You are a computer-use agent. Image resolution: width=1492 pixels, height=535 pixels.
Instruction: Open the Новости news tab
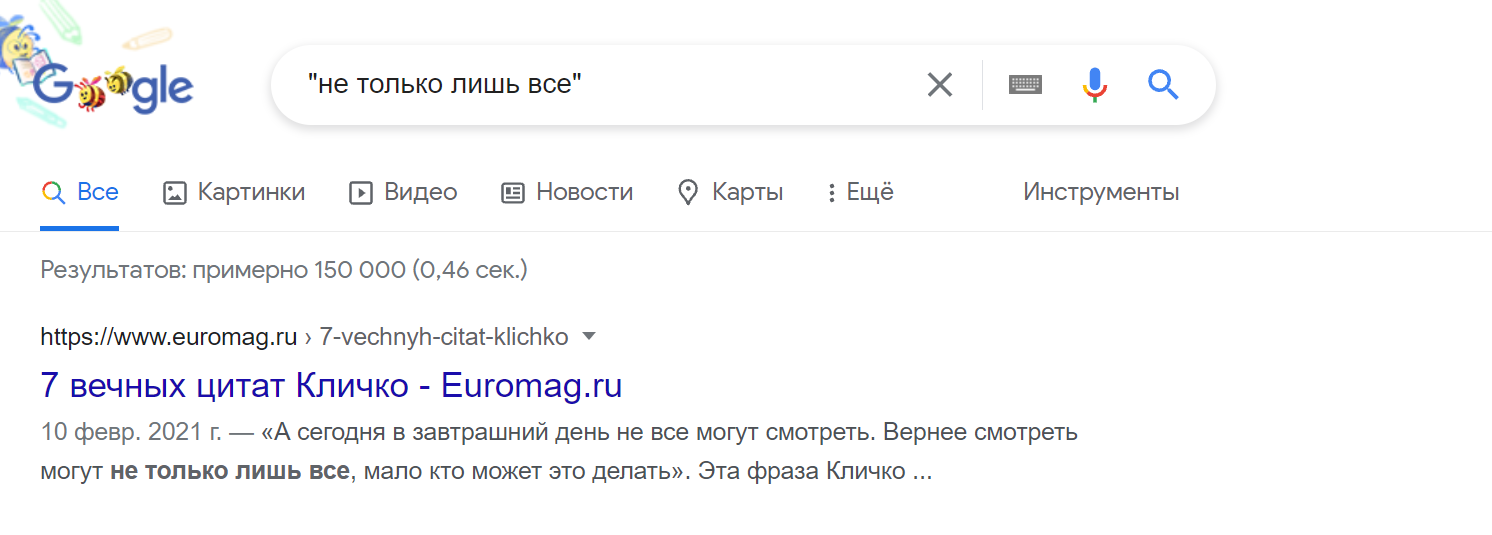click(567, 192)
